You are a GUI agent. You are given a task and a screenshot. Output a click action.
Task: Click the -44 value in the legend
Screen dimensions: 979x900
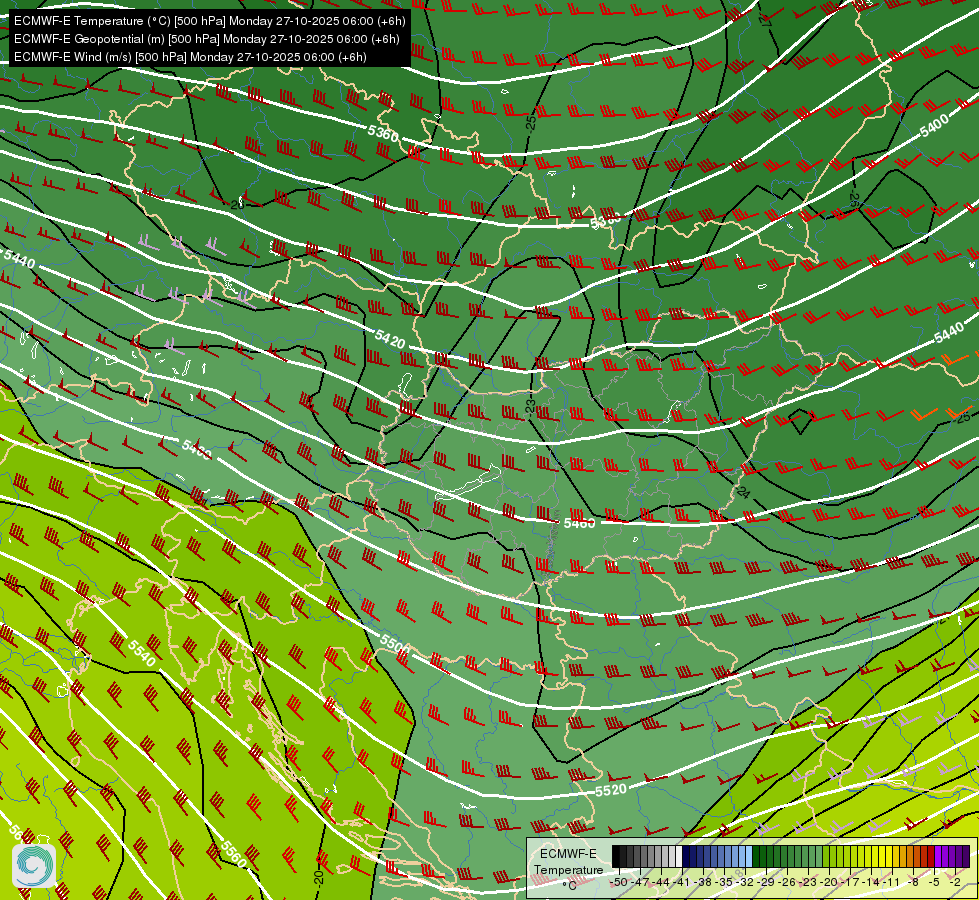(x=661, y=883)
